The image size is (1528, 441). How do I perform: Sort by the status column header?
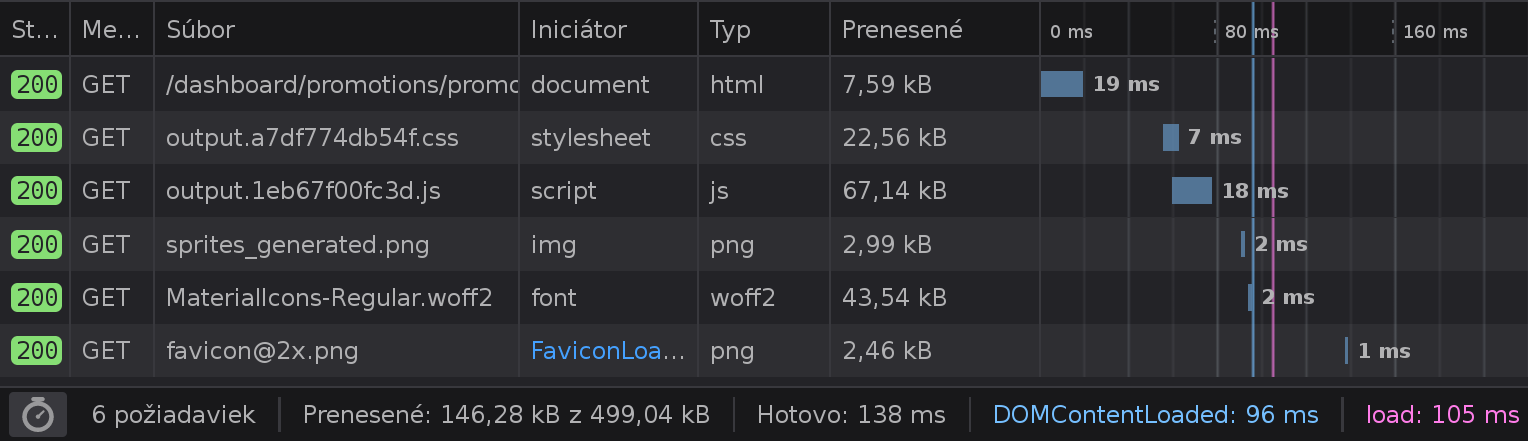[x=35, y=30]
